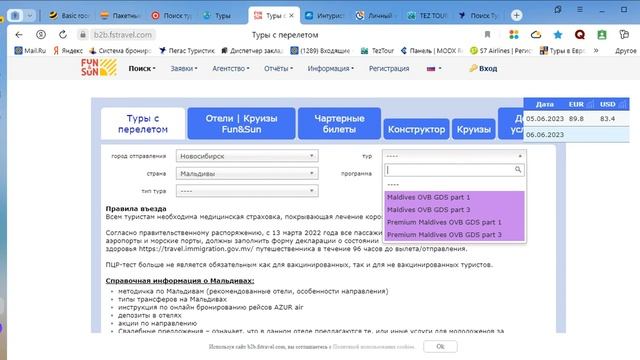
Task: Open методичка по Мальдивам link
Action: [253, 291]
